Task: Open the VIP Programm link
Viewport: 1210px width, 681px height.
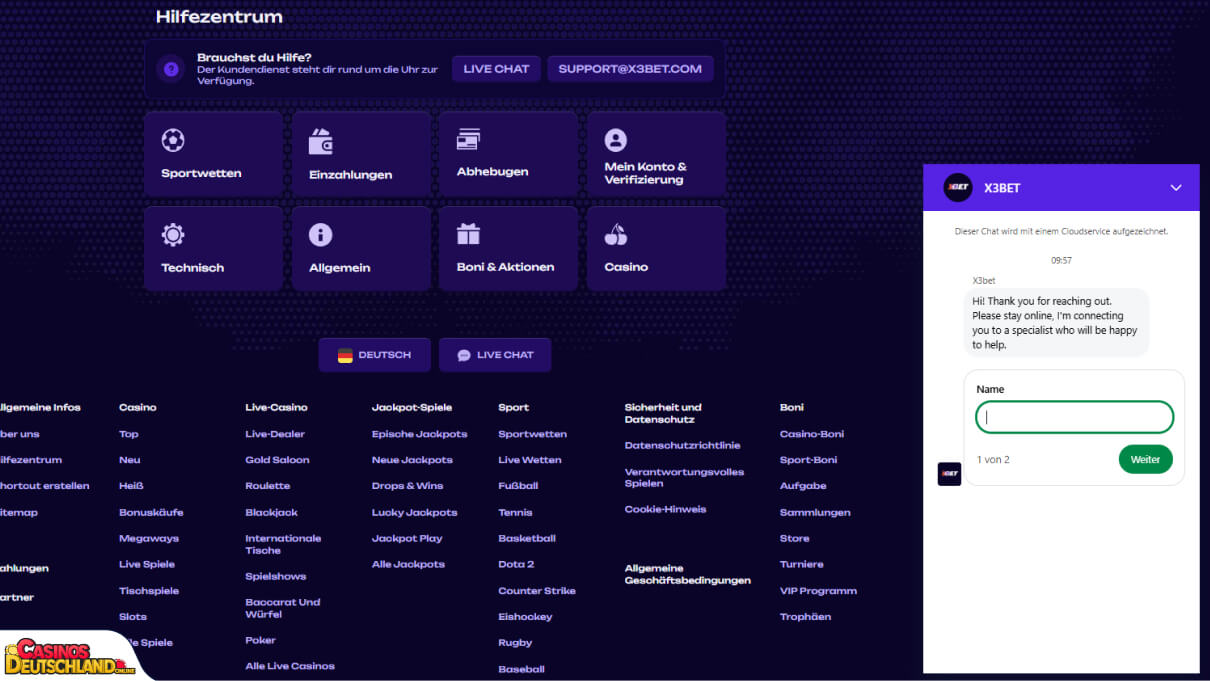Action: click(x=818, y=591)
